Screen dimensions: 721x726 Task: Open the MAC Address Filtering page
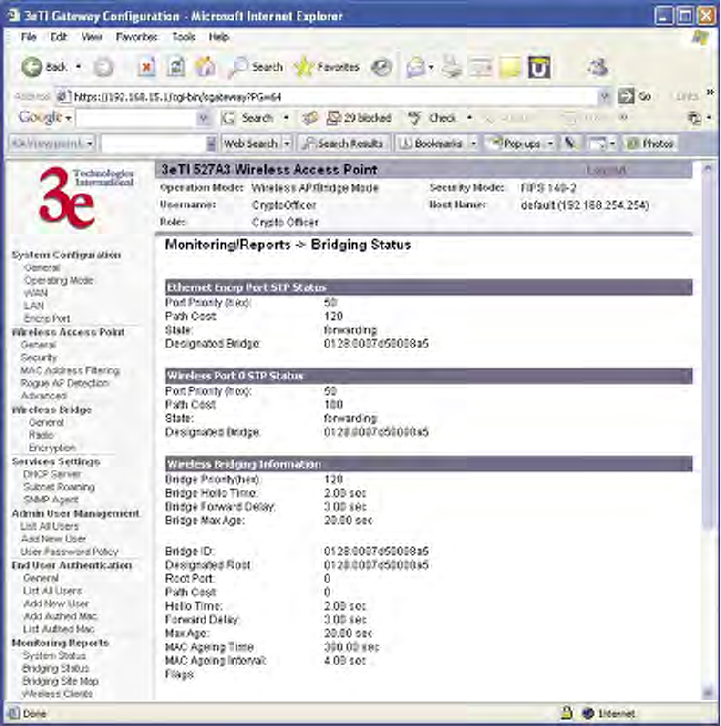coord(70,370)
